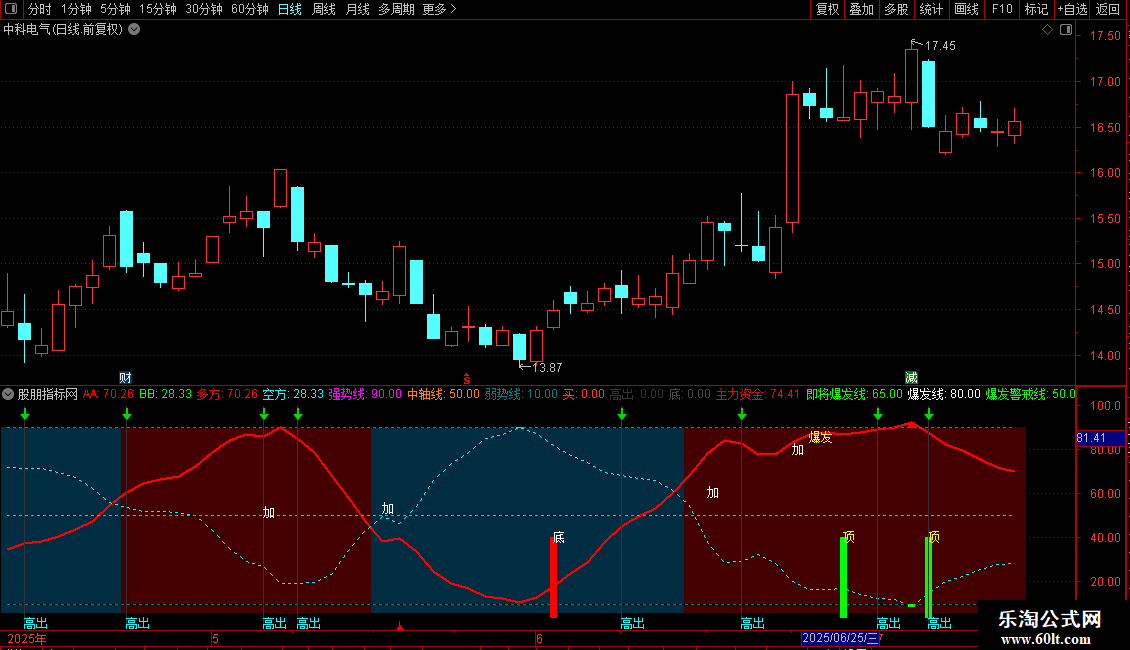Switch to 分时 view
Image resolution: width=1130 pixels, height=650 pixels.
click(40, 9)
